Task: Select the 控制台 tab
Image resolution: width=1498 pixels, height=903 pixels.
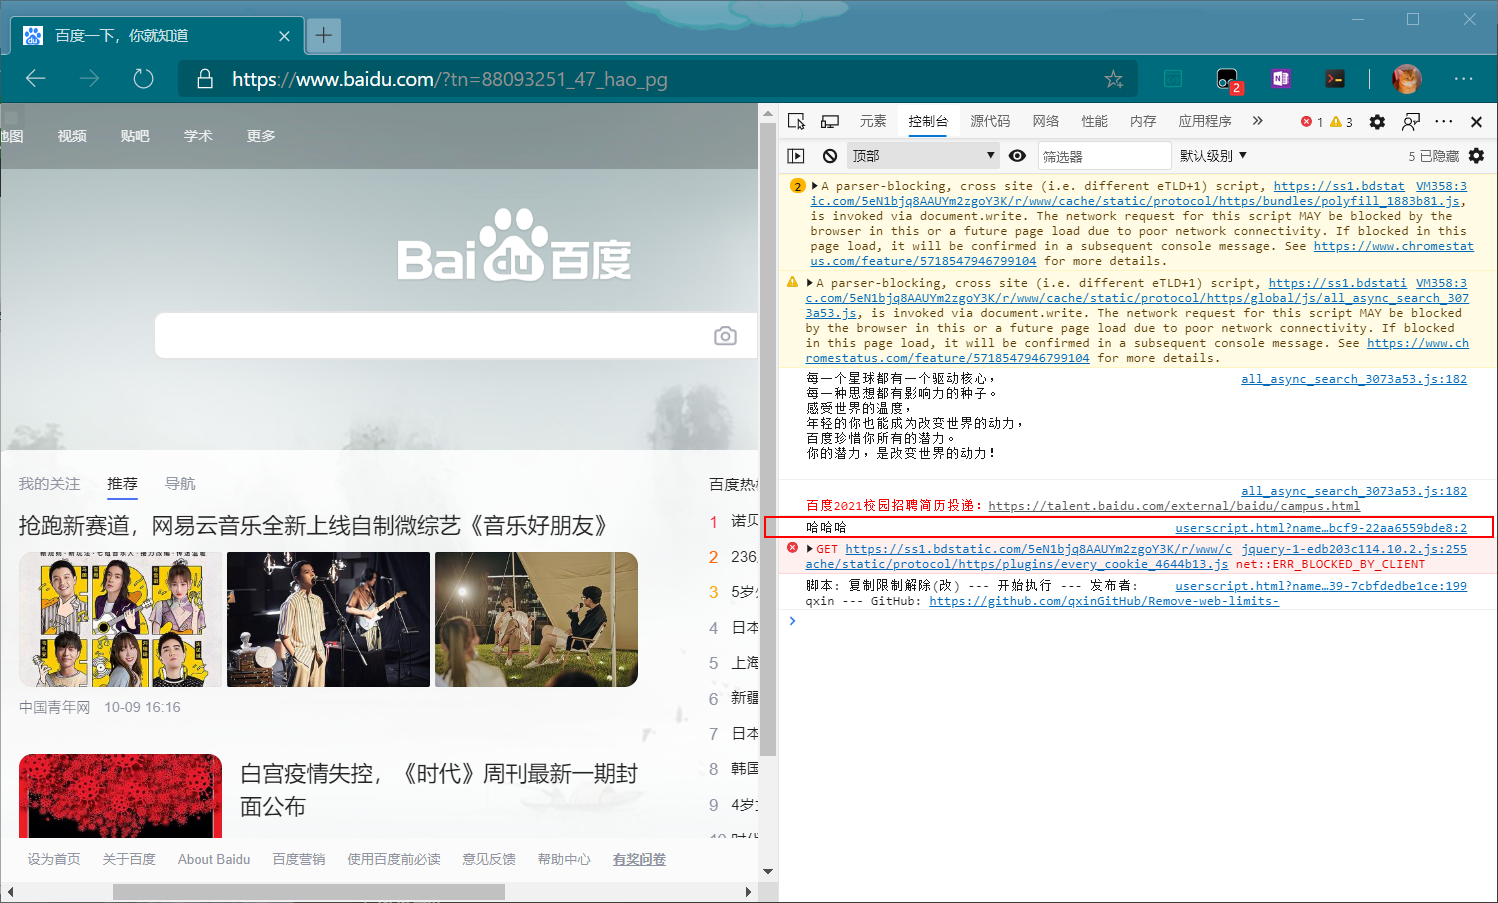Action: click(x=928, y=121)
